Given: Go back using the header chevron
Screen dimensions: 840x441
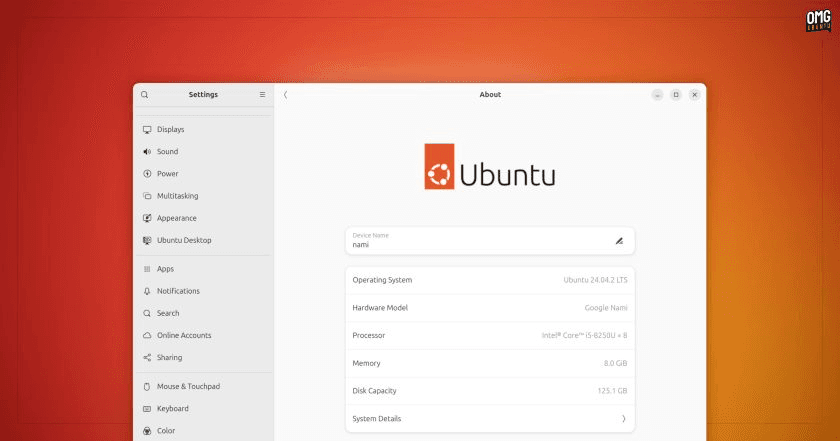Looking at the screenshot, I should (286, 95).
